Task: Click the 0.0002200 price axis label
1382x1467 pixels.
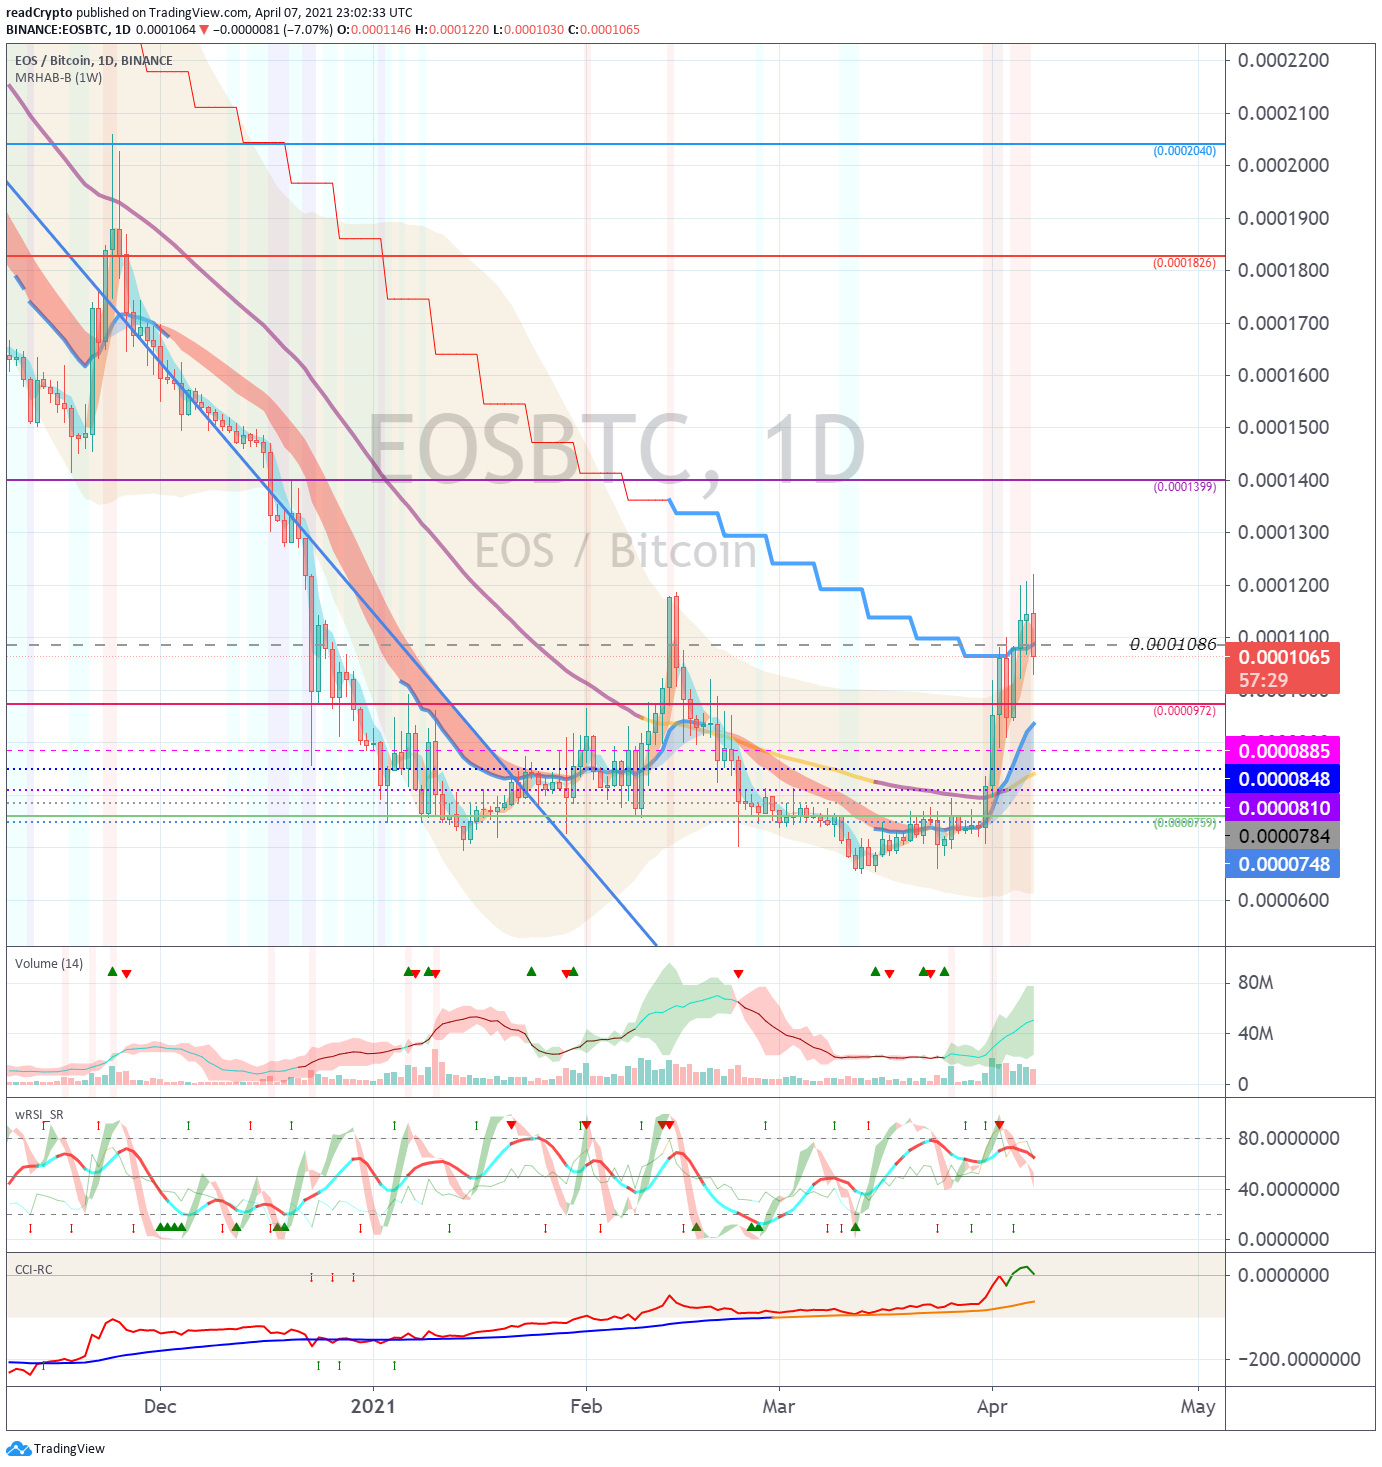Action: coord(1283,60)
